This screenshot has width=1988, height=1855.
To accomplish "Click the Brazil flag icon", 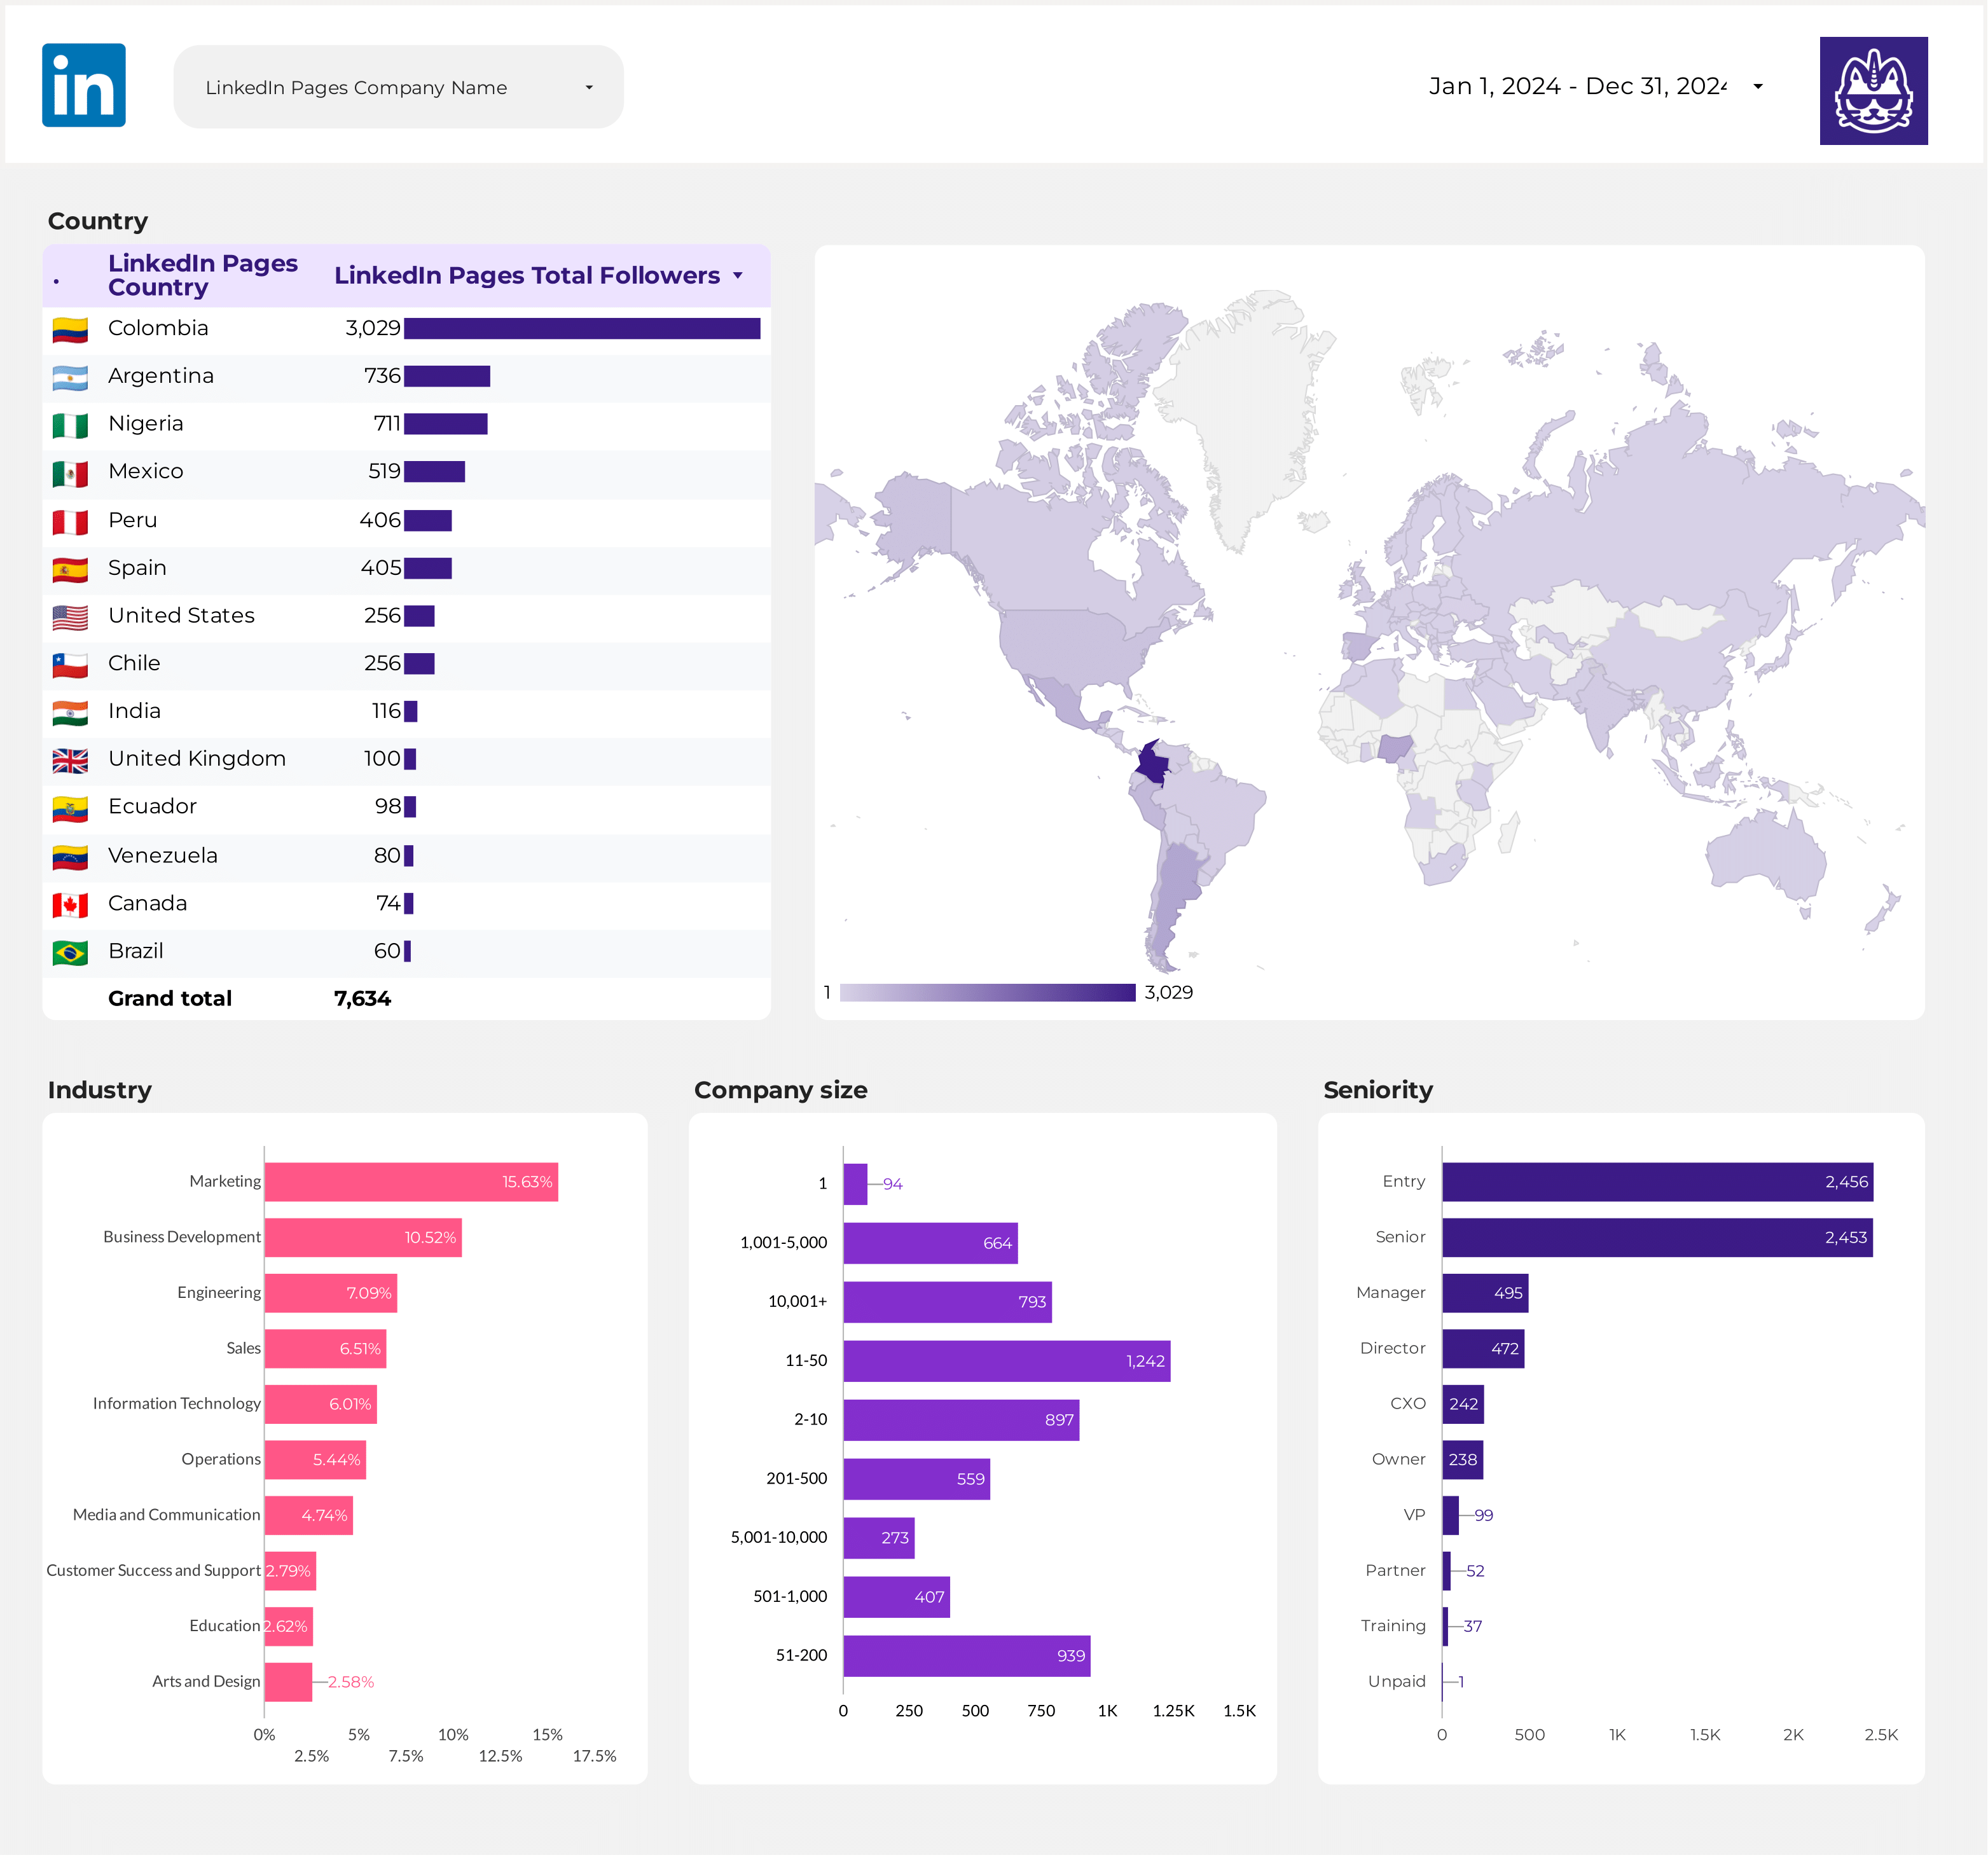I will tap(70, 952).
